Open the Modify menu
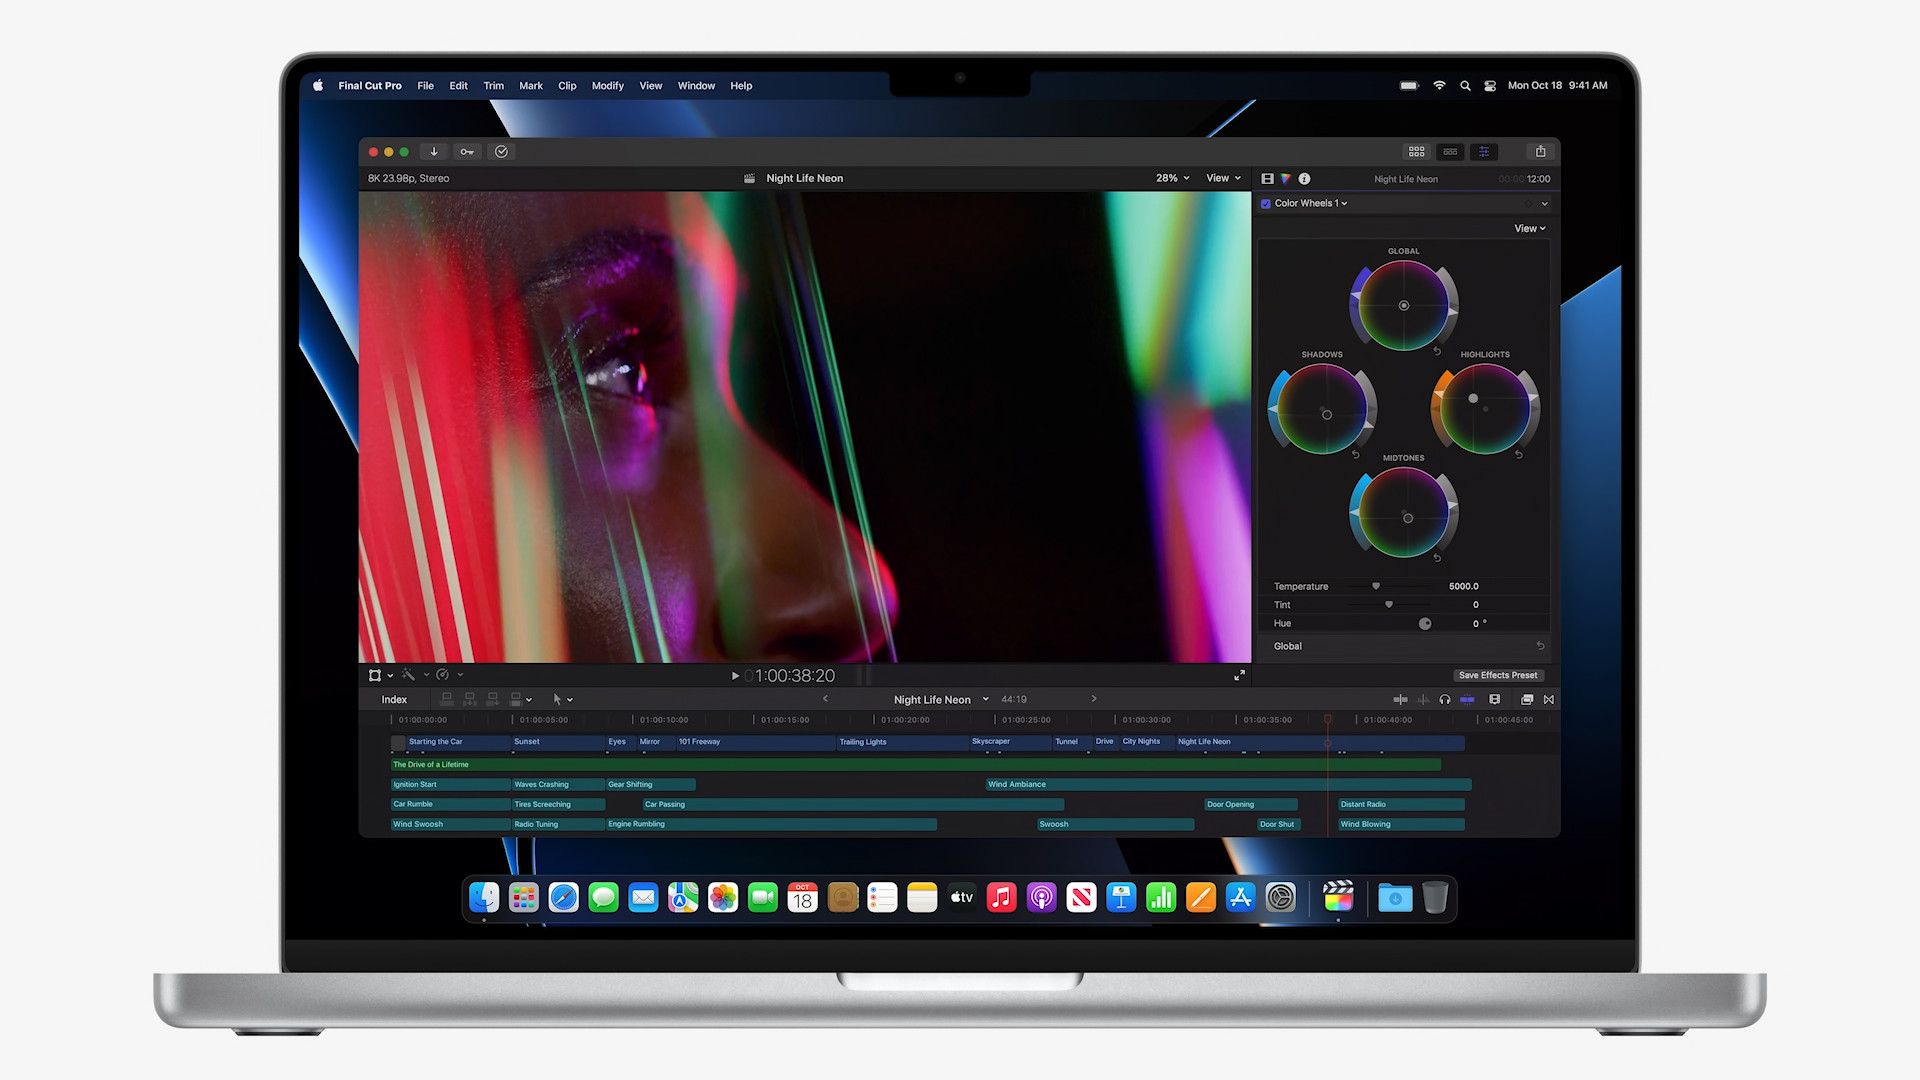Viewport: 1920px width, 1080px height. coord(607,86)
